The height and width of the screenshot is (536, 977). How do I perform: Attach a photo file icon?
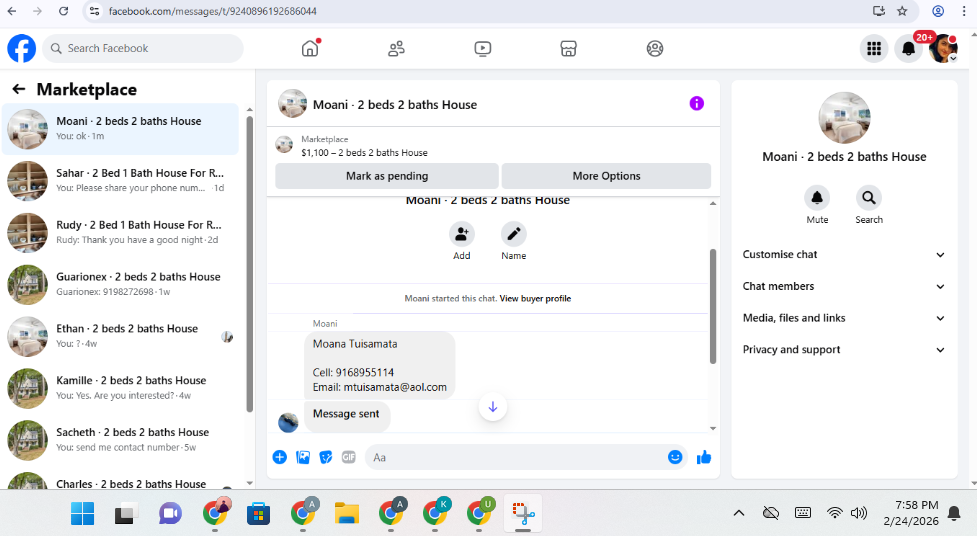click(303, 457)
